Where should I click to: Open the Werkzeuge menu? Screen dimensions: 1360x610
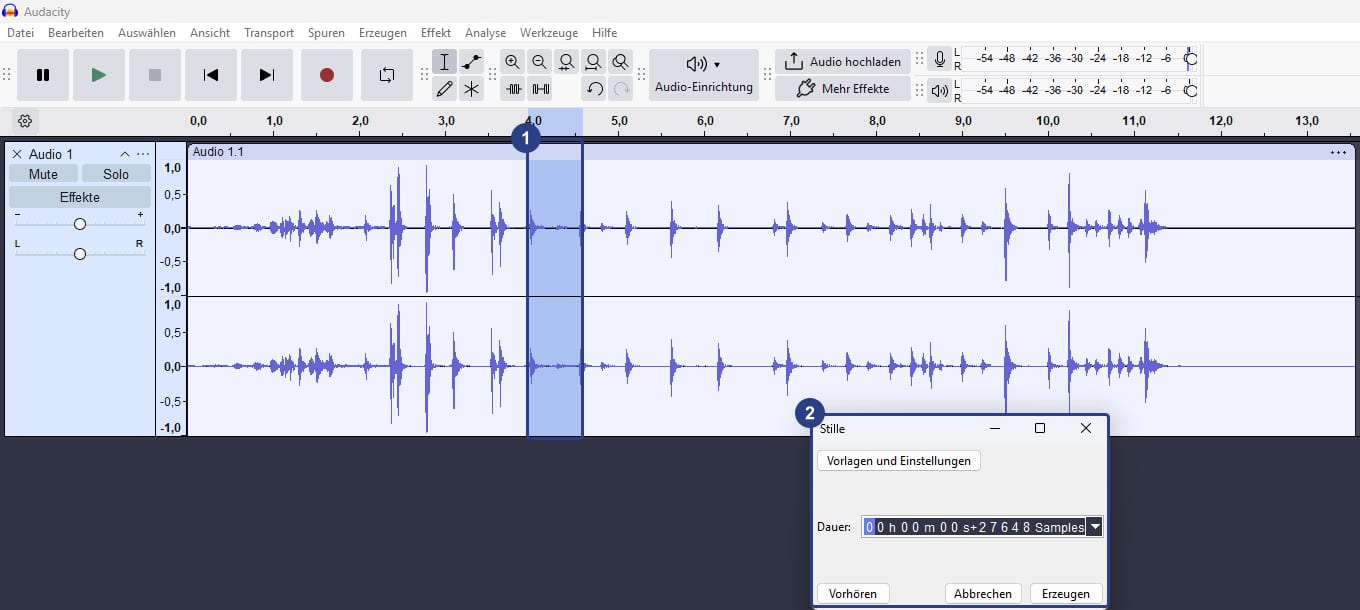[549, 33]
